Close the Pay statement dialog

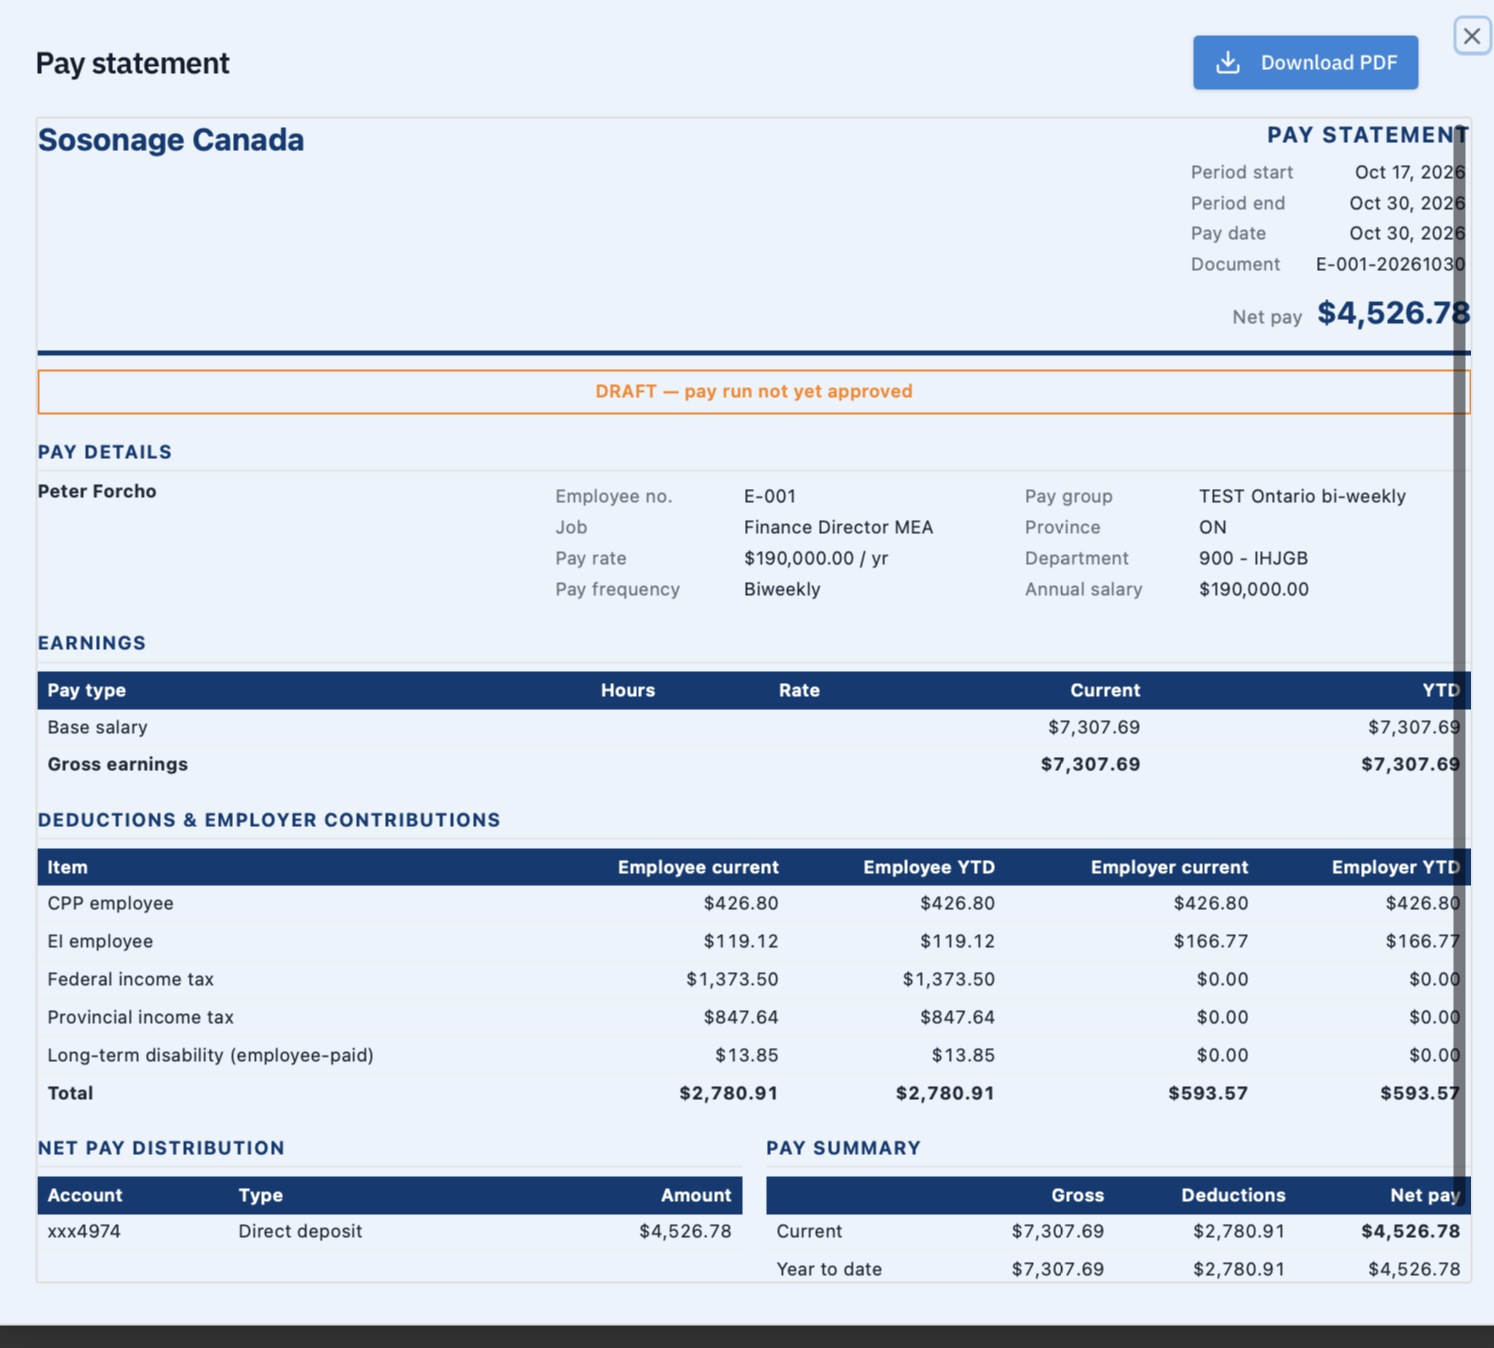[1472, 36]
